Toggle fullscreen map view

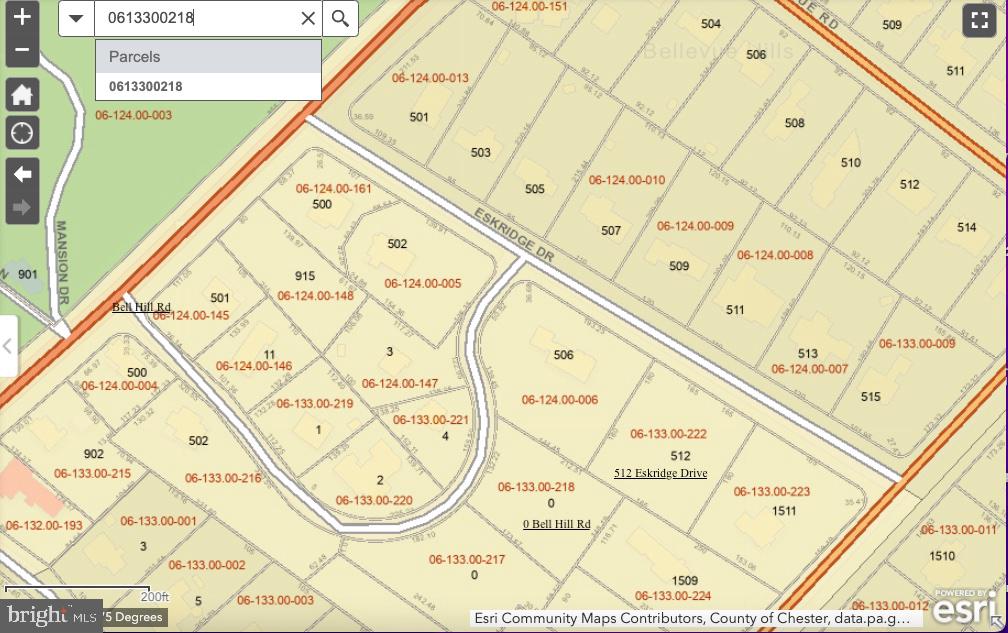(x=979, y=21)
